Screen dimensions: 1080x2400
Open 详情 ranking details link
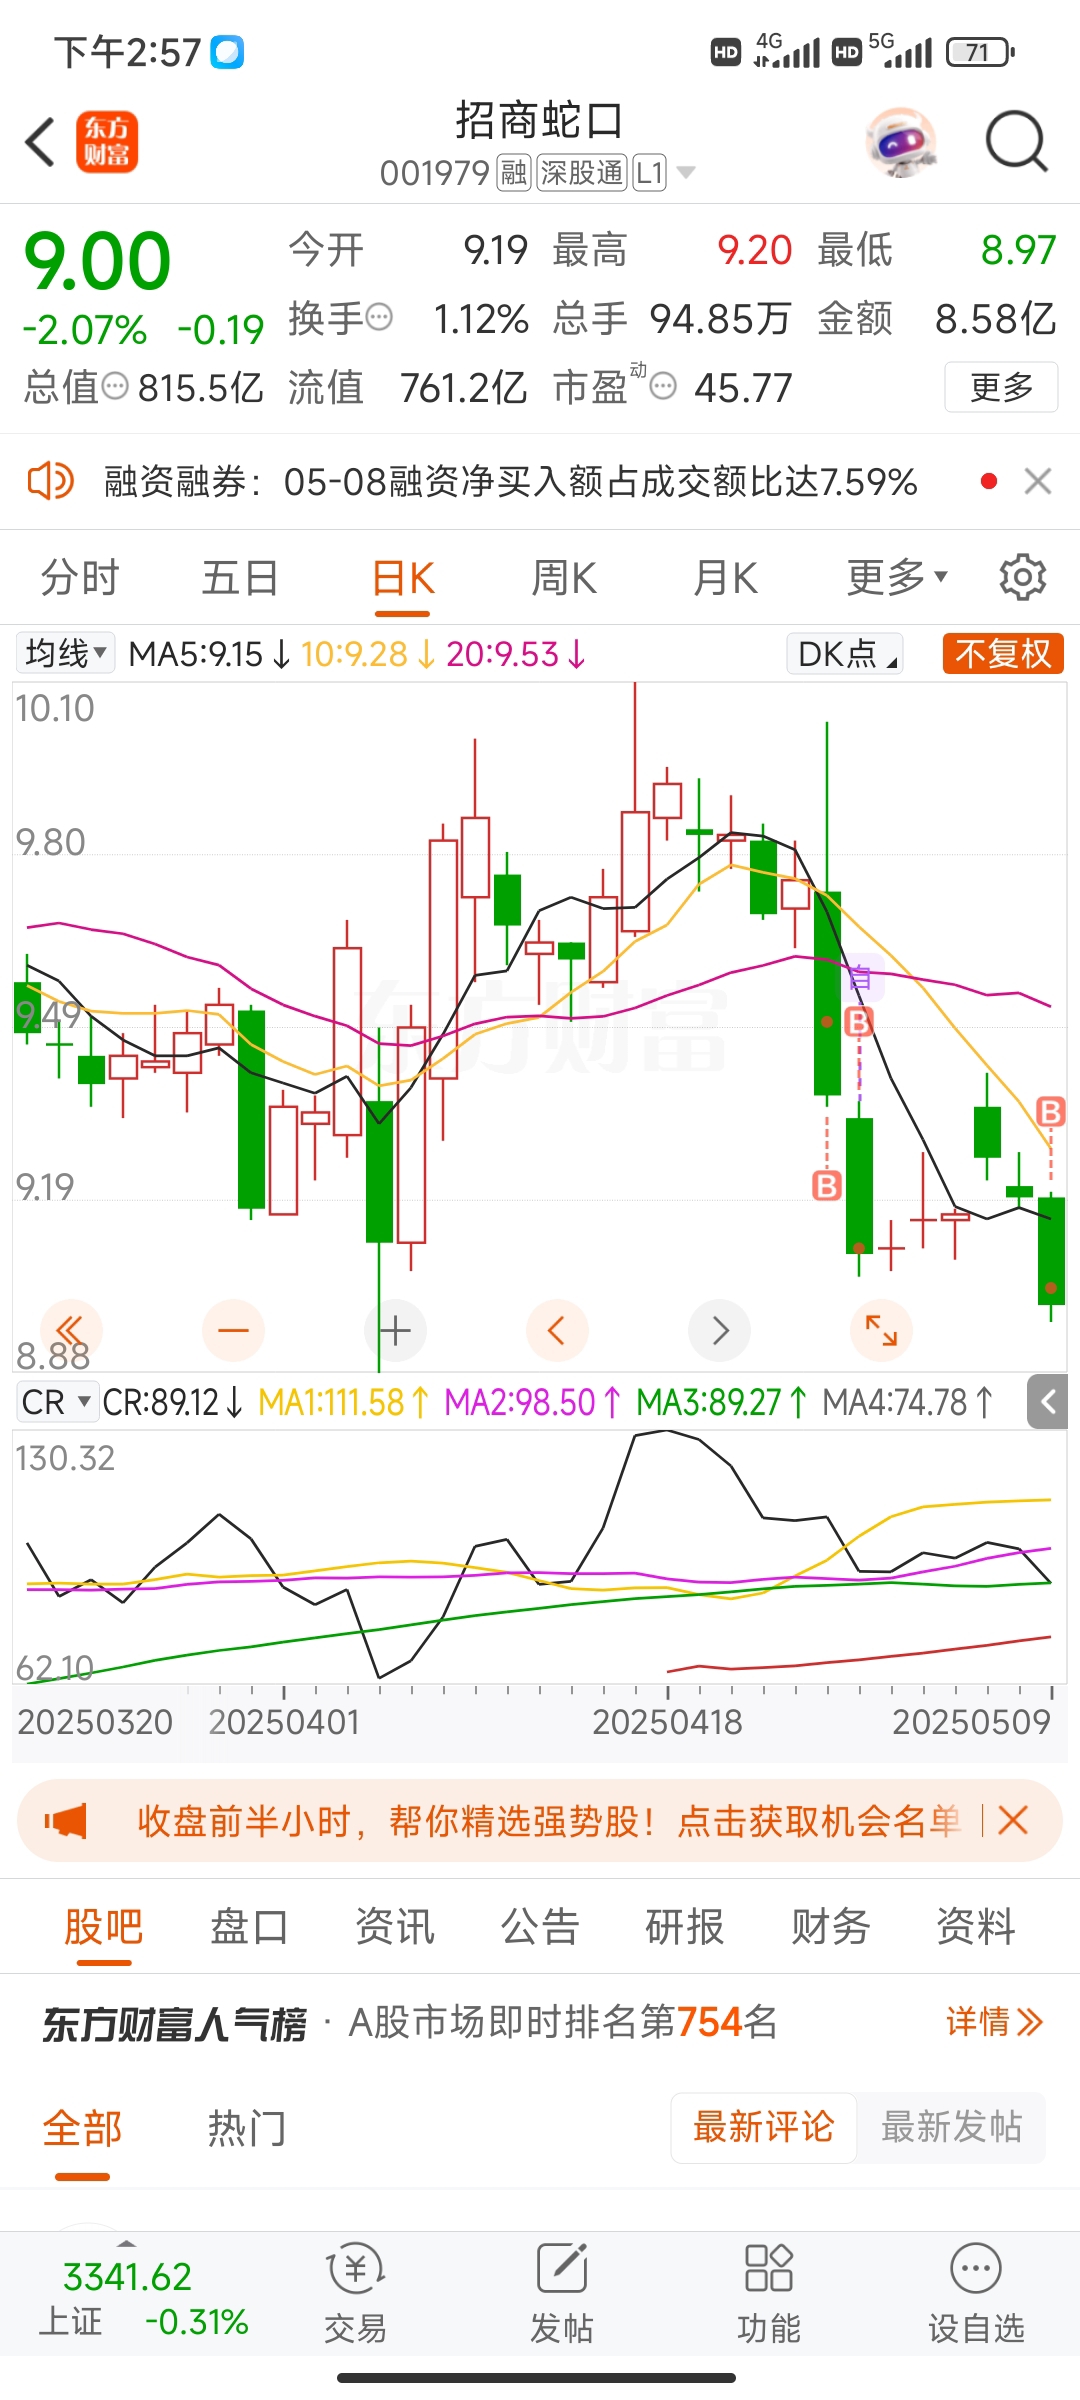point(995,2022)
